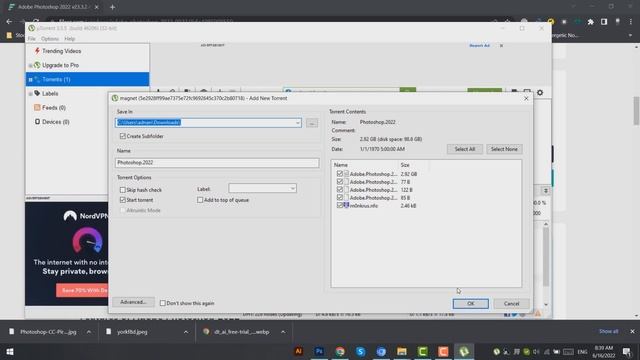
Task: Confirm adding torrent with OK
Action: (x=470, y=303)
